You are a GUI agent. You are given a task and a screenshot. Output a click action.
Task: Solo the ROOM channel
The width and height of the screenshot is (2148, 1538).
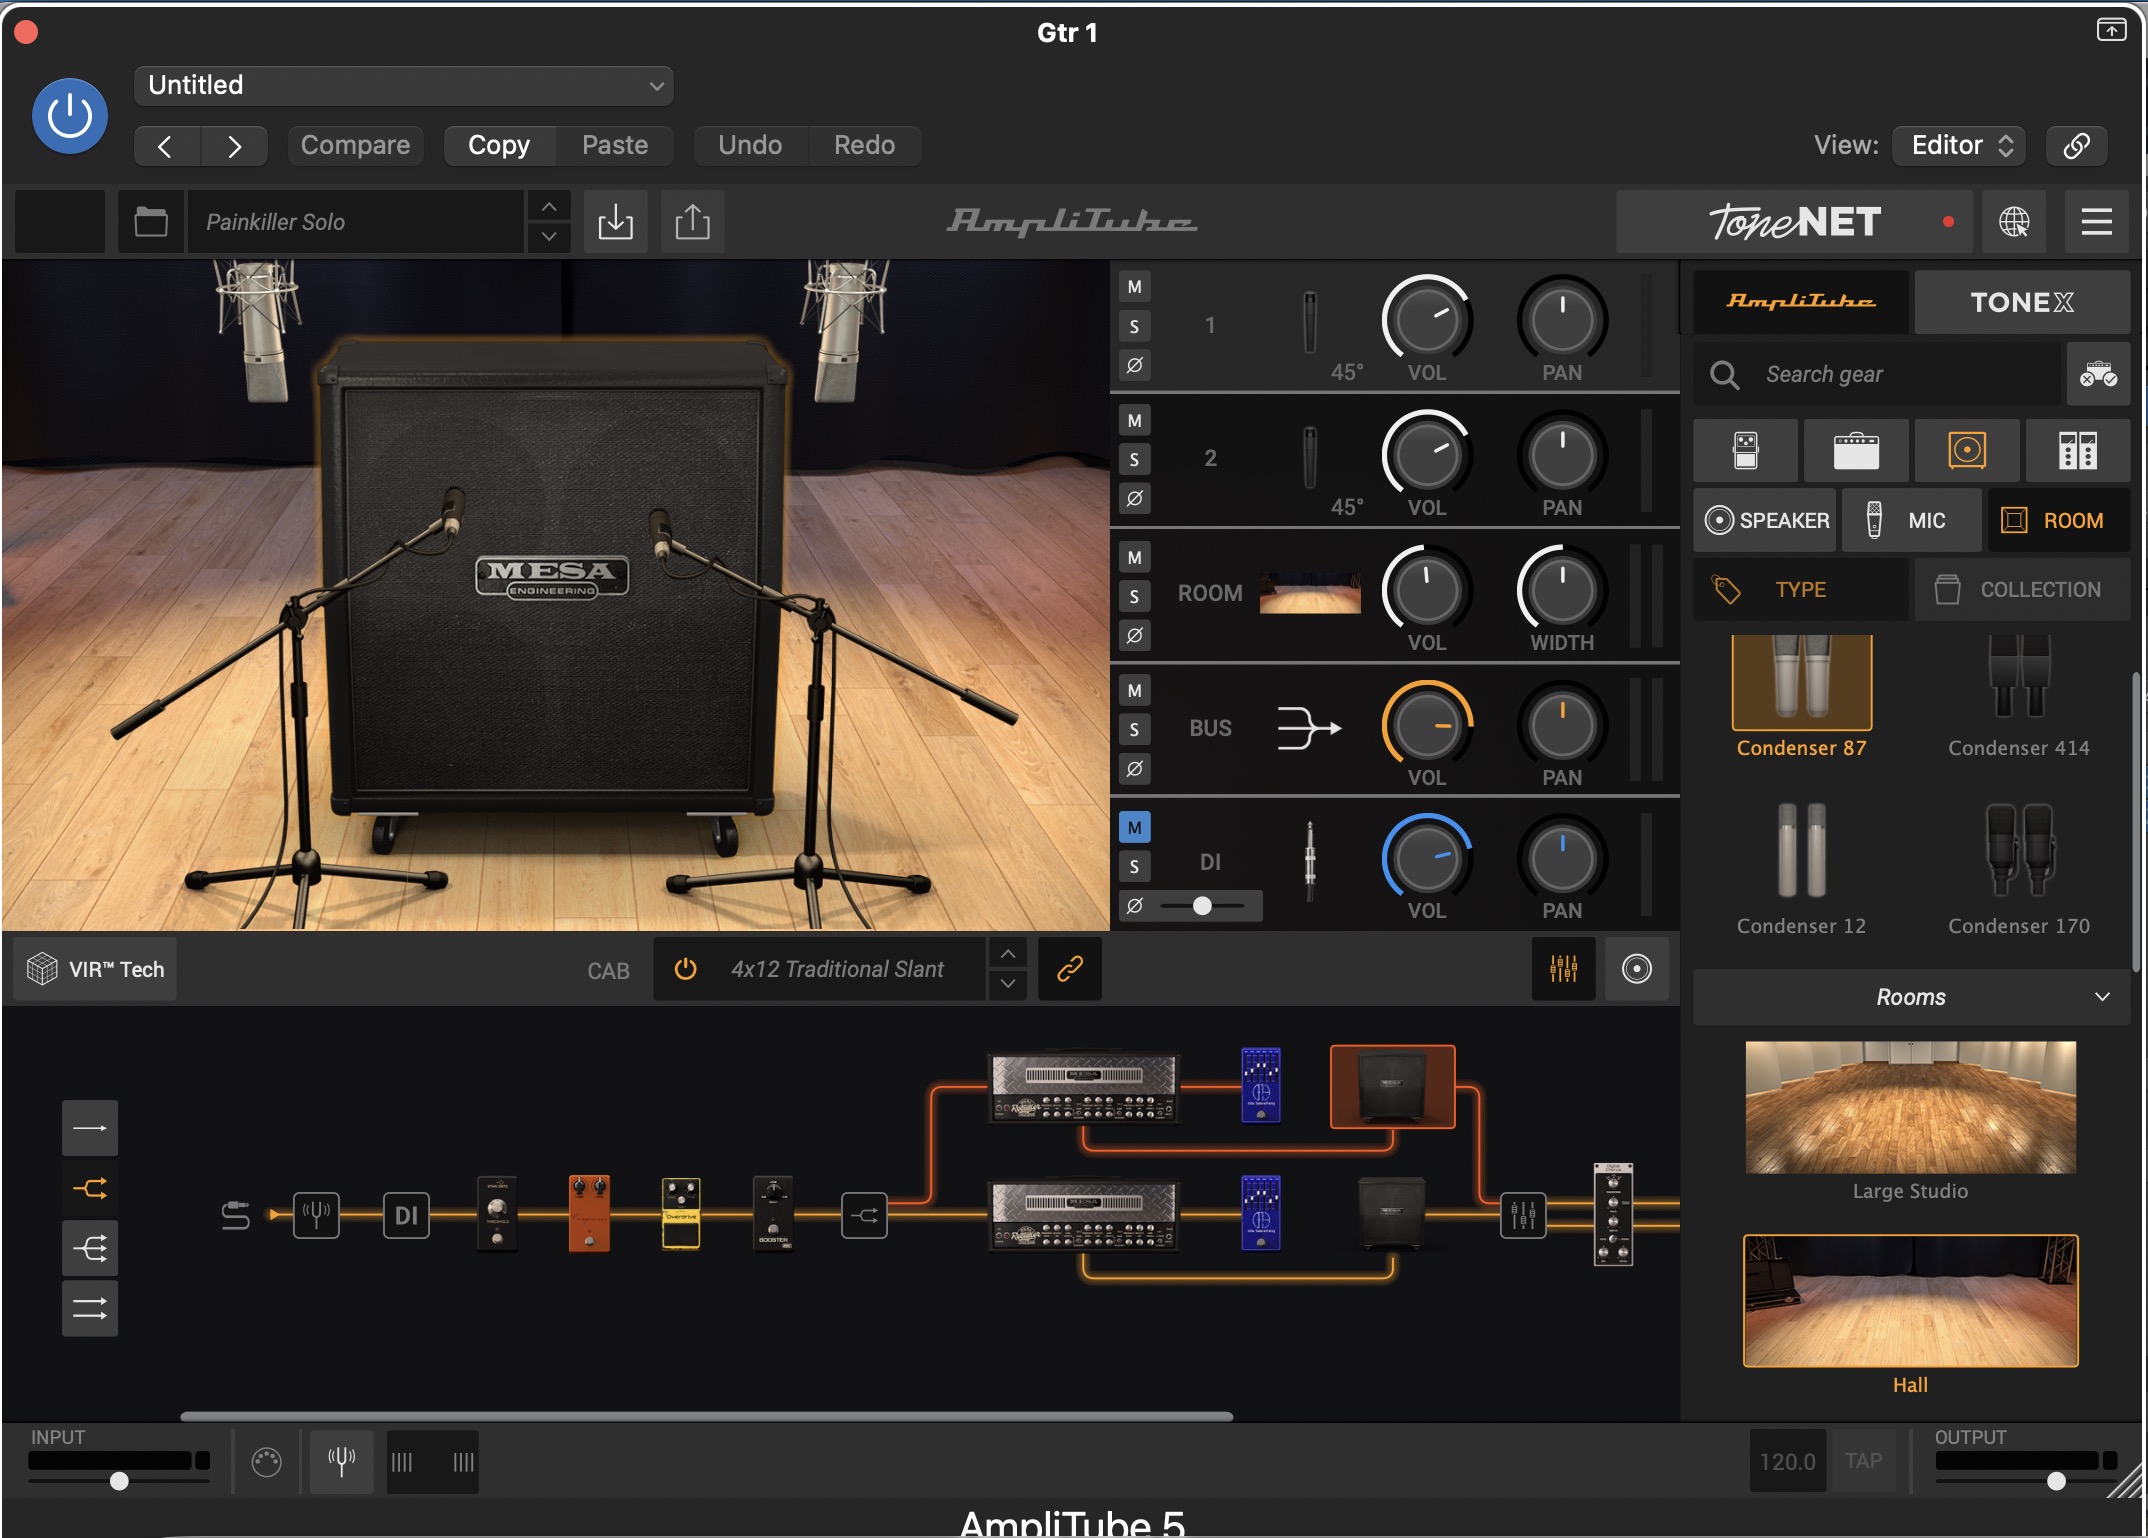point(1134,596)
